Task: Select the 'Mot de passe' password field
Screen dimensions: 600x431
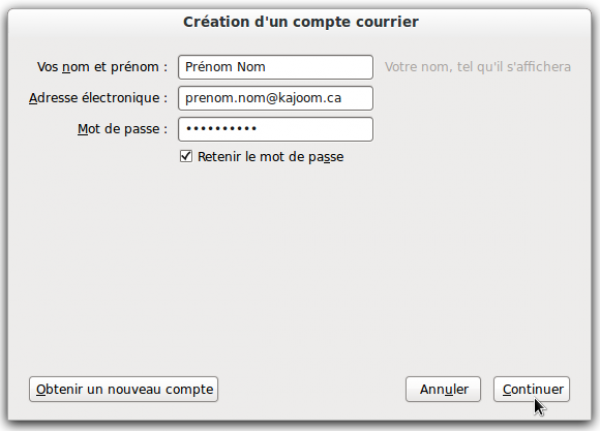Action: 276,129
